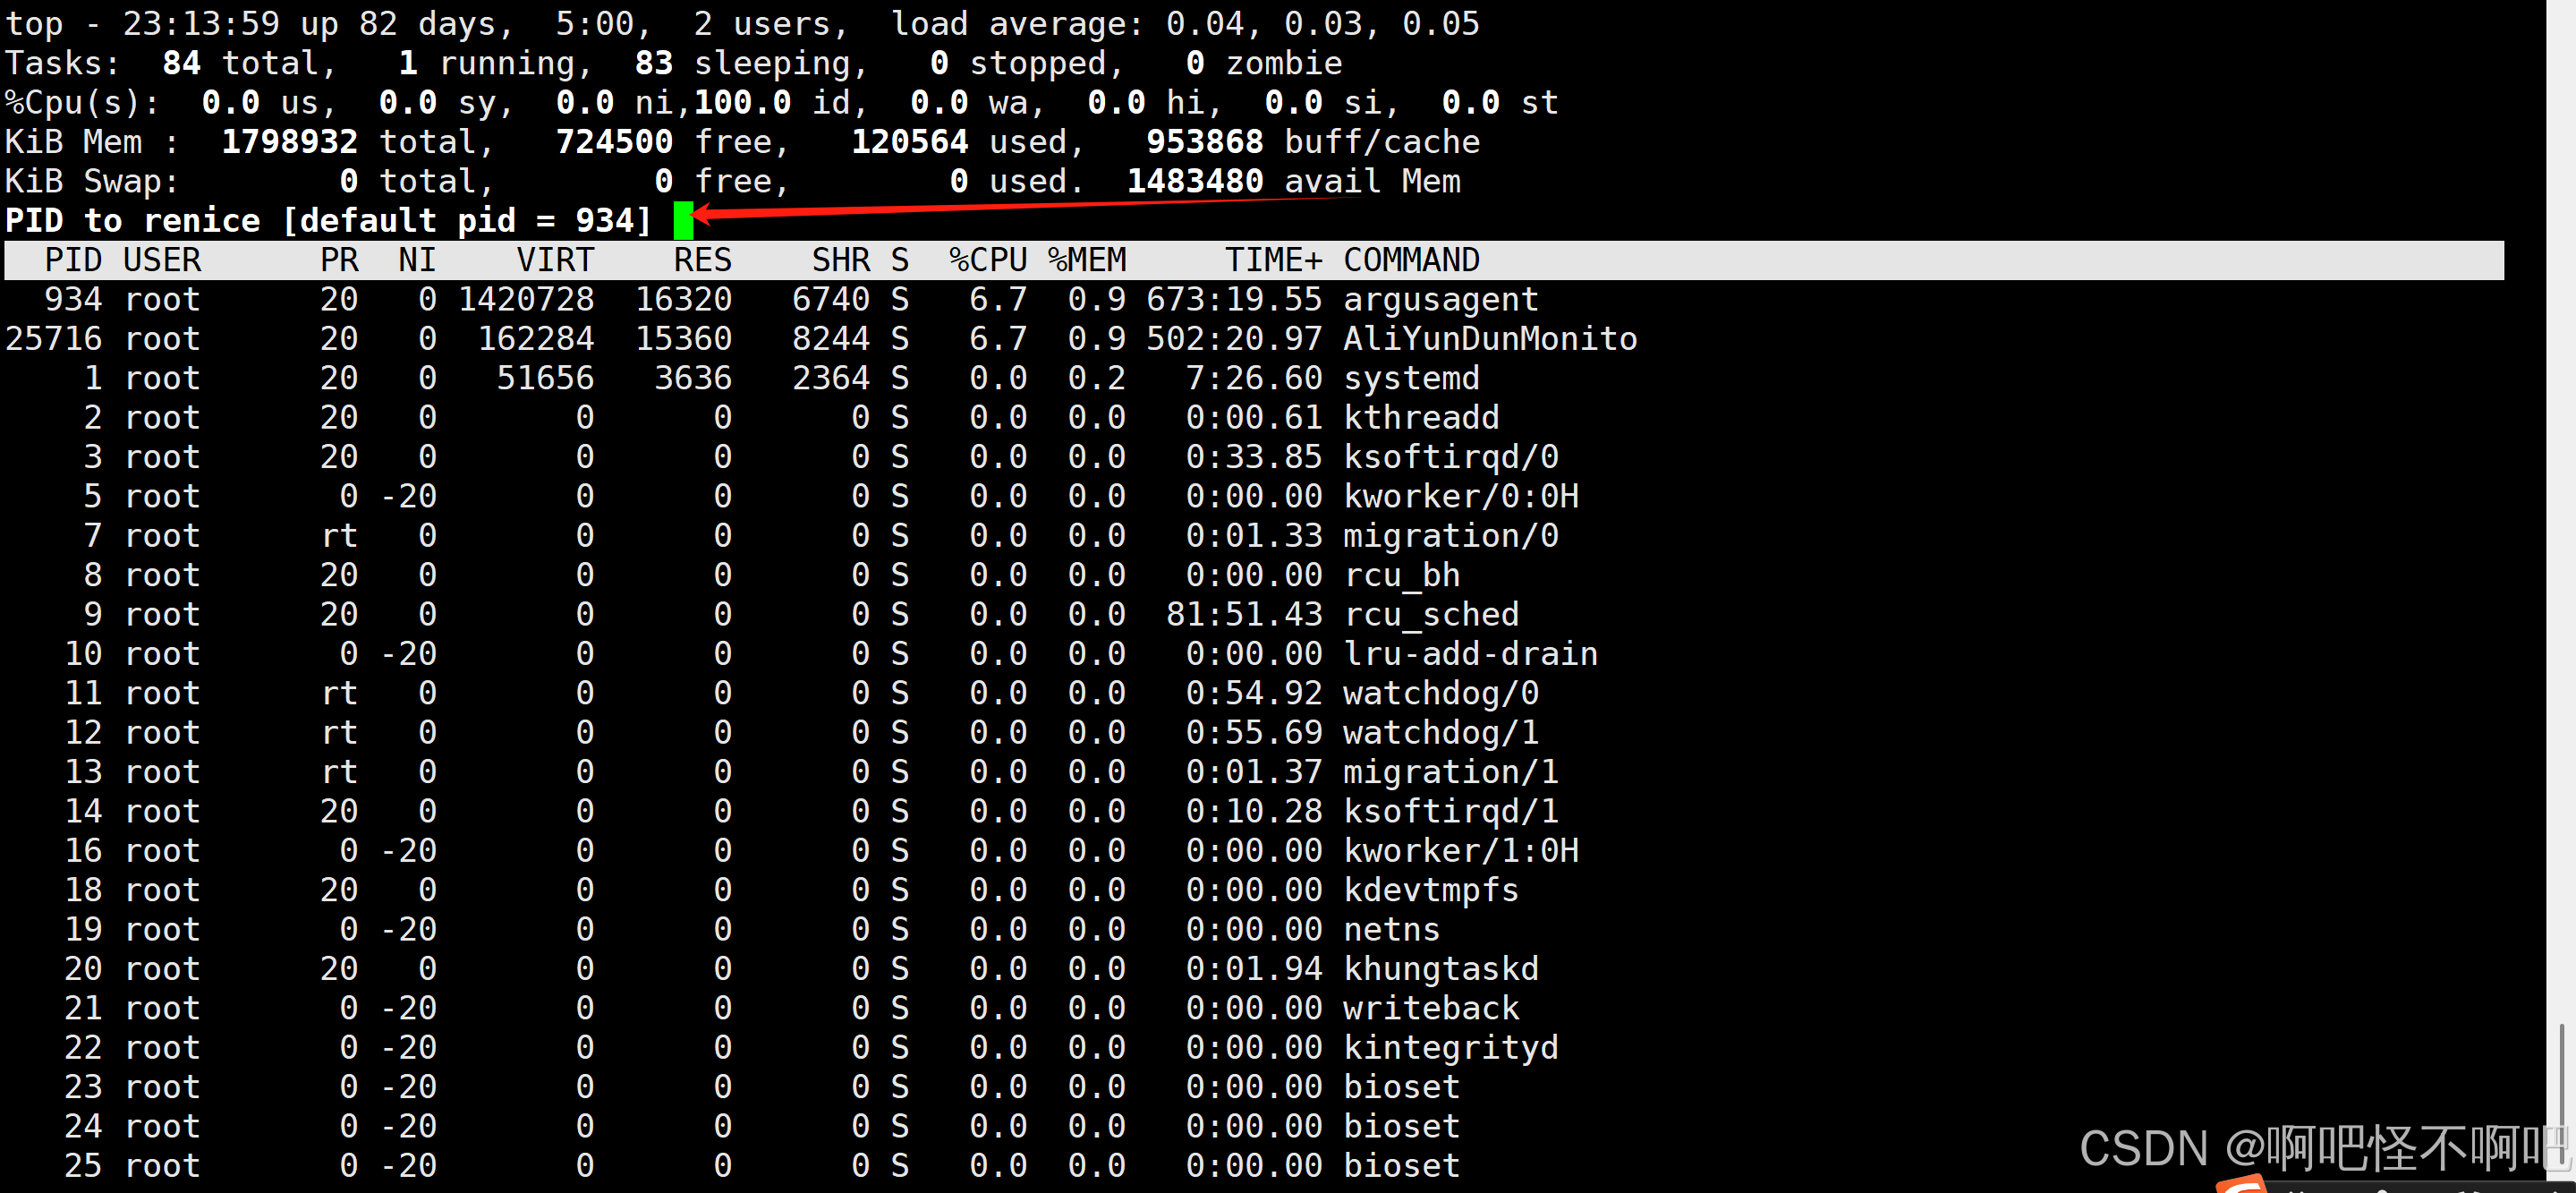Click the systemd command entry

click(1410, 378)
